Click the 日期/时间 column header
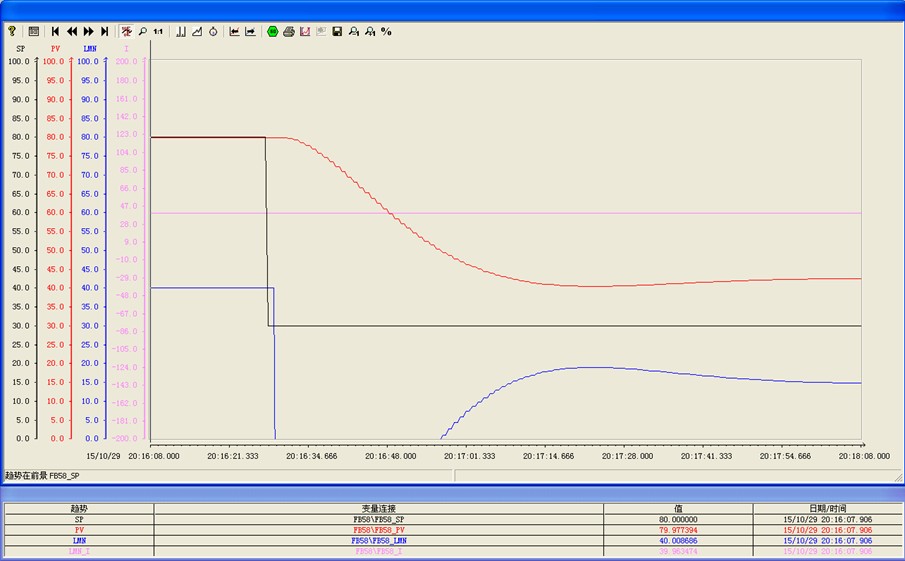This screenshot has width=905, height=561. [827, 508]
